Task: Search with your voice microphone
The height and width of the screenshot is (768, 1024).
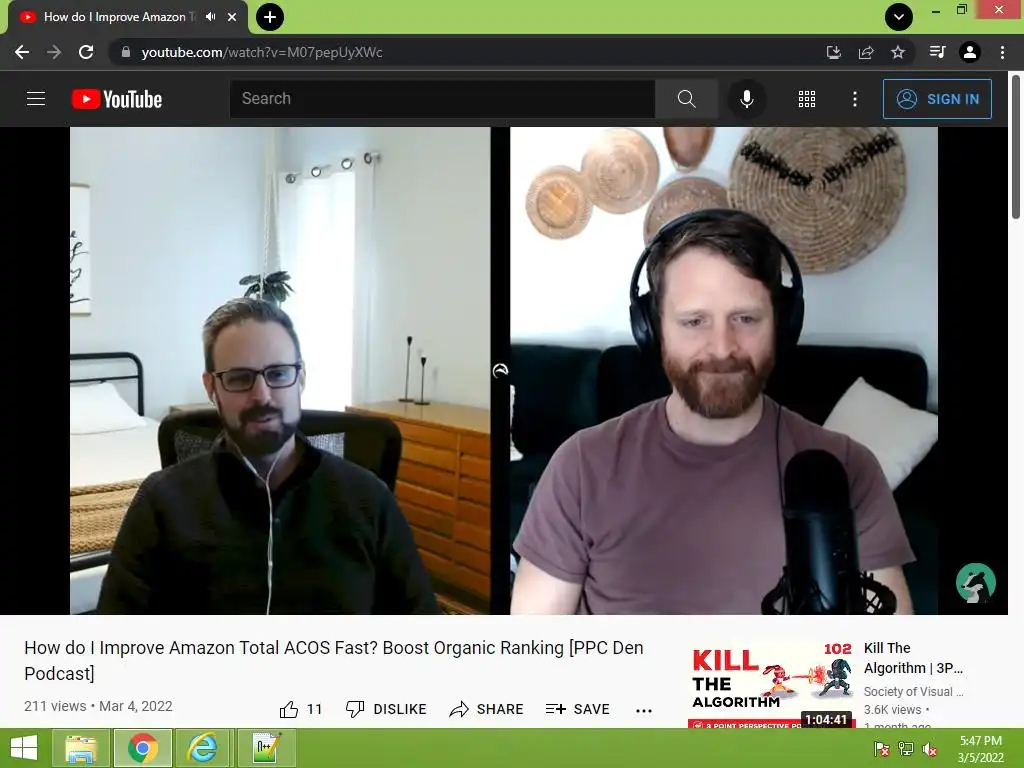Action: point(746,99)
